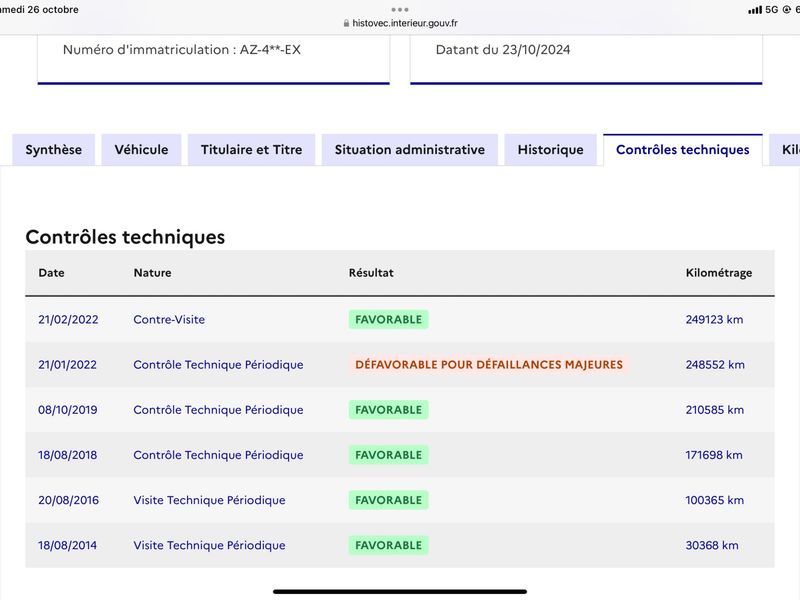Tap the three-dot multitasking indicator

(x=400, y=9)
